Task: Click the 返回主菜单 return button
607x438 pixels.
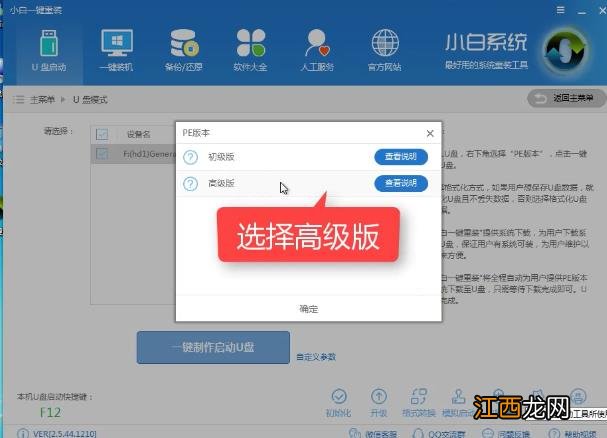Action: click(566, 98)
